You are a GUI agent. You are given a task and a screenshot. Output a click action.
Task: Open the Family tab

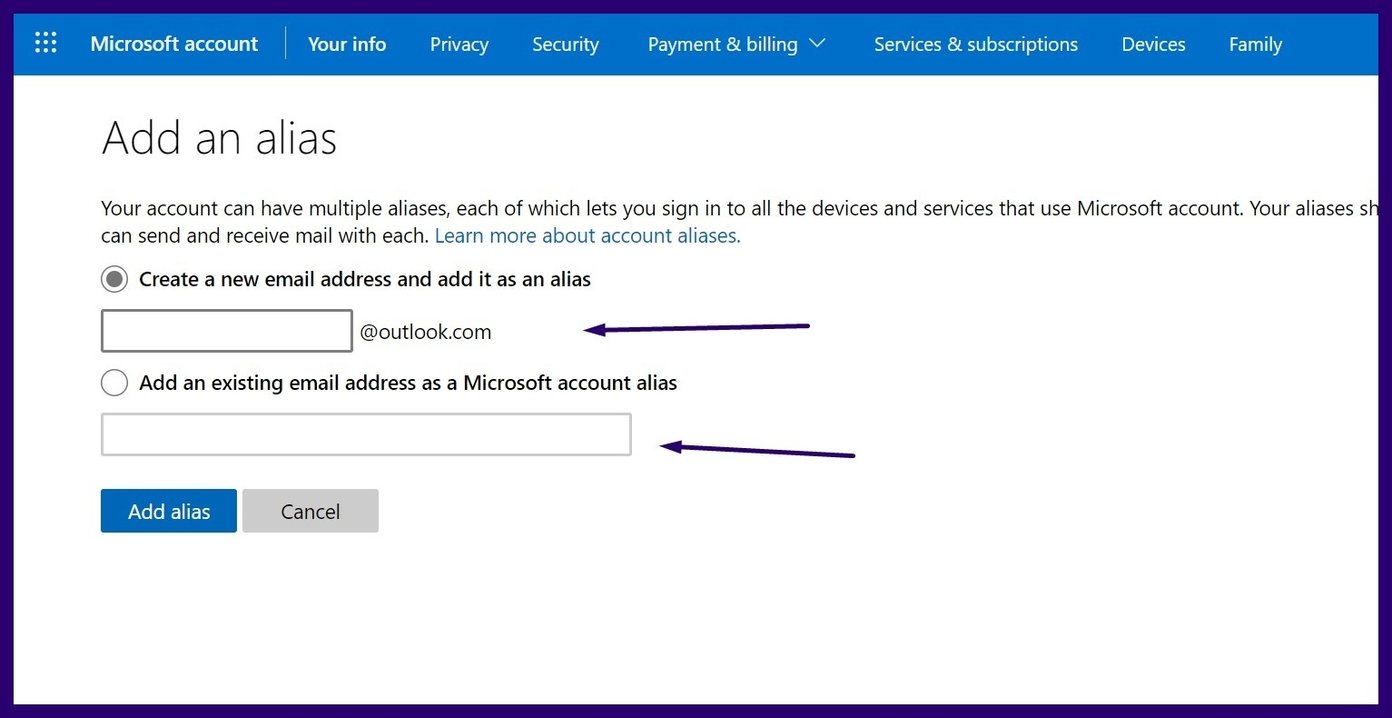coord(1255,44)
